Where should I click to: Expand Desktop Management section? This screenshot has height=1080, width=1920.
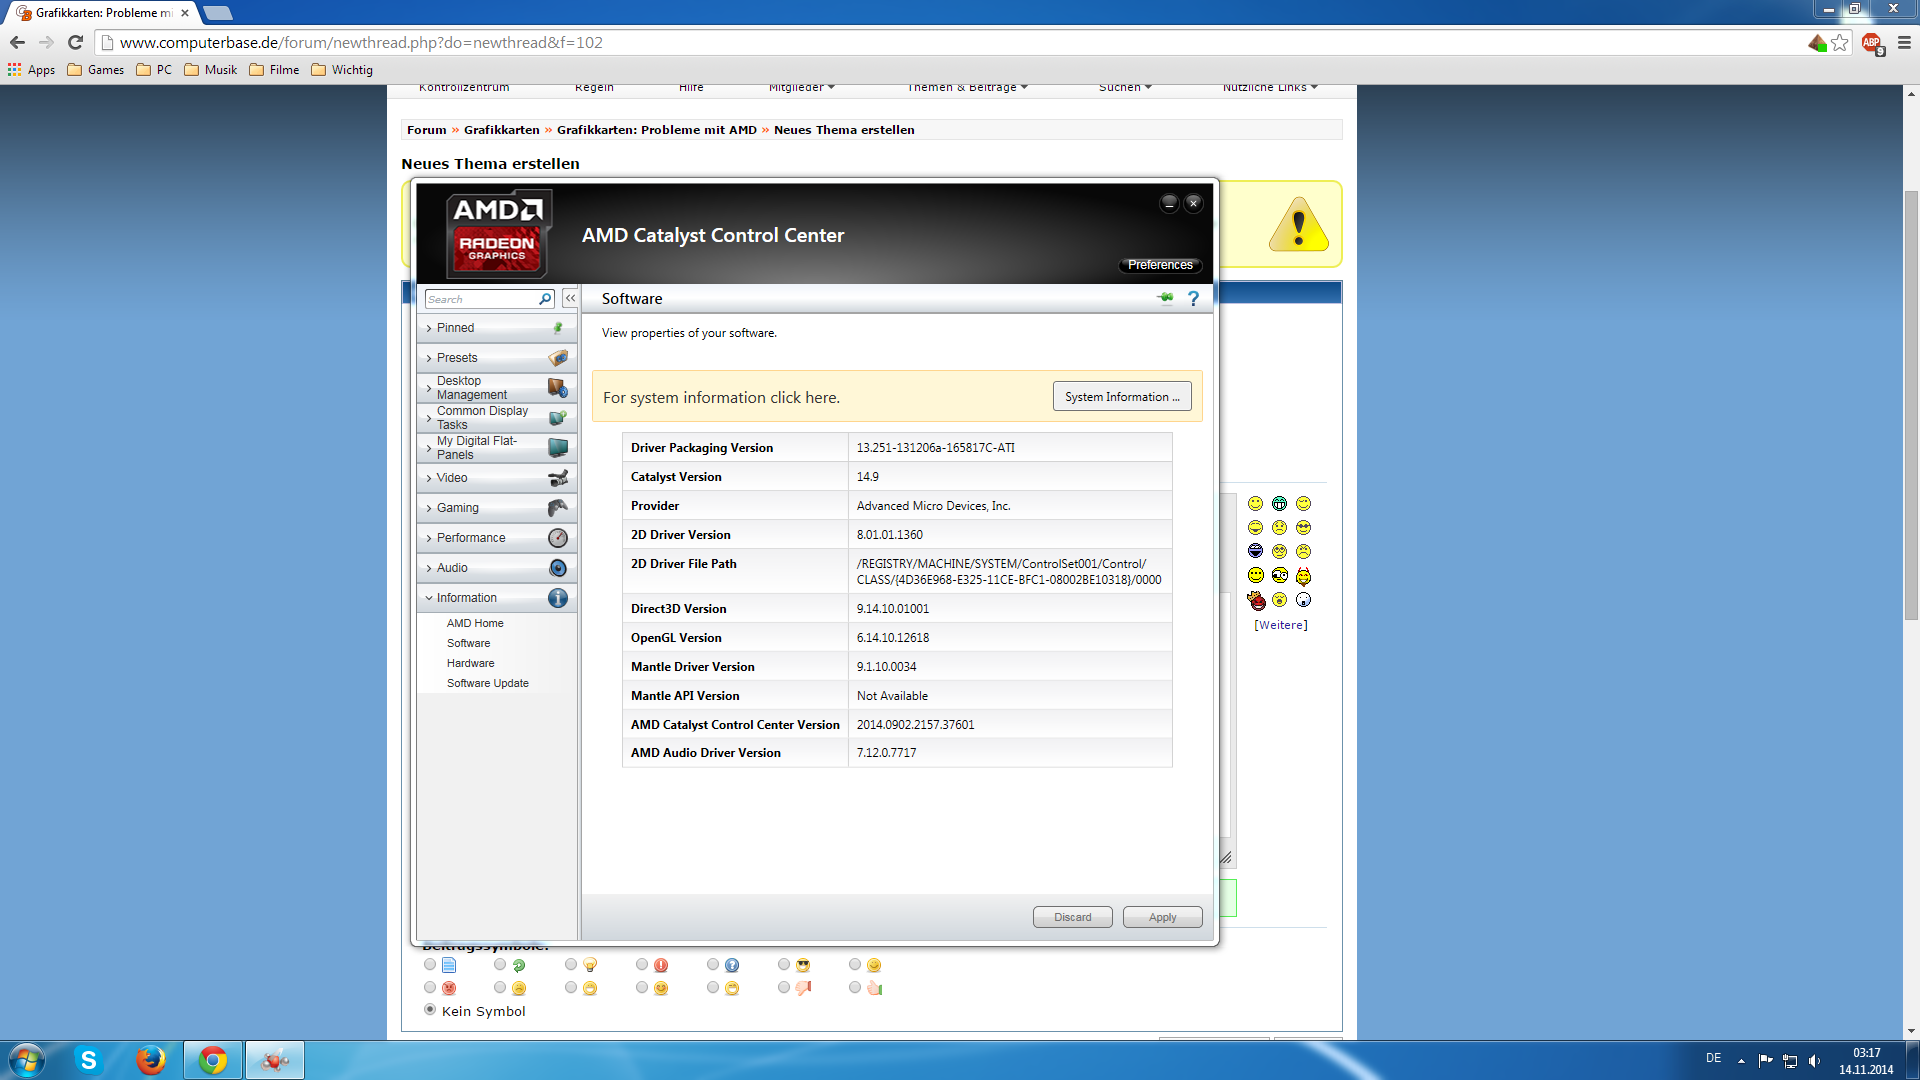tap(471, 388)
